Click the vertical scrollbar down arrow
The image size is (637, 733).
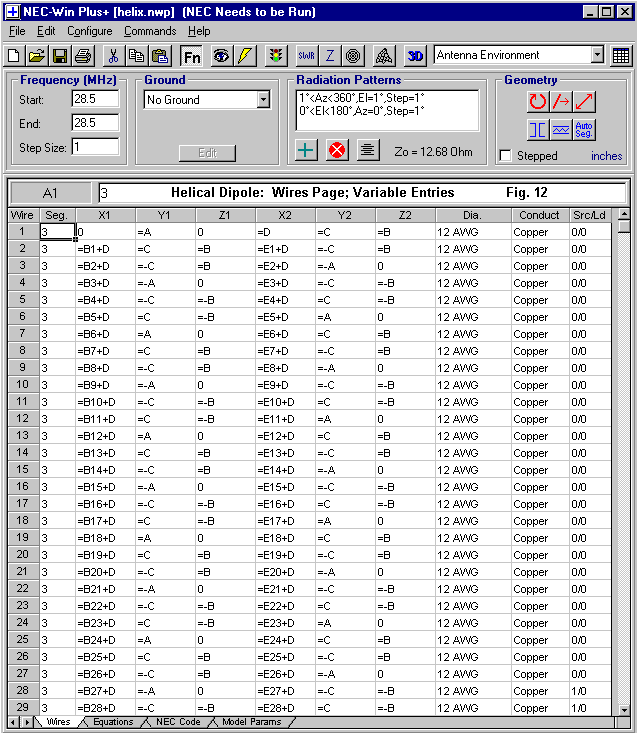click(x=624, y=707)
